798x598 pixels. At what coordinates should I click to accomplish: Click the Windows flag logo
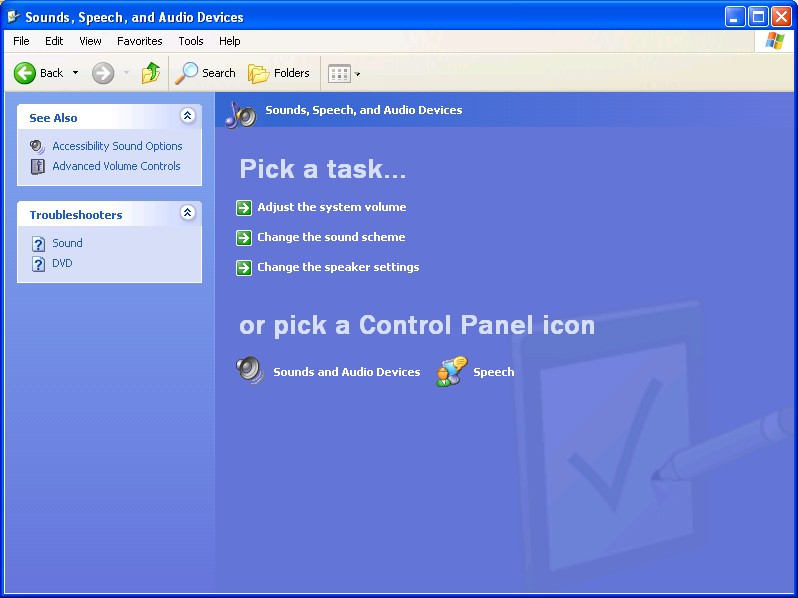pos(775,41)
